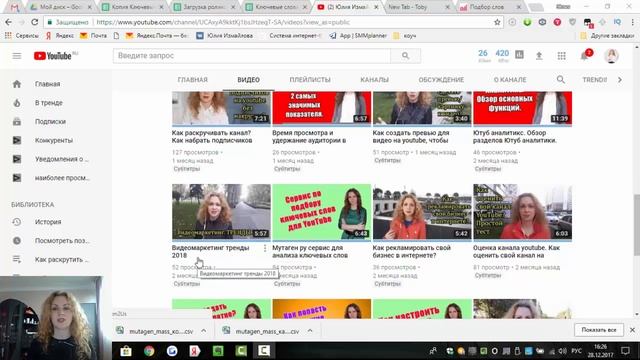Open Мутаген ру сервис video title
640x360 pixels.
click(x=310, y=251)
